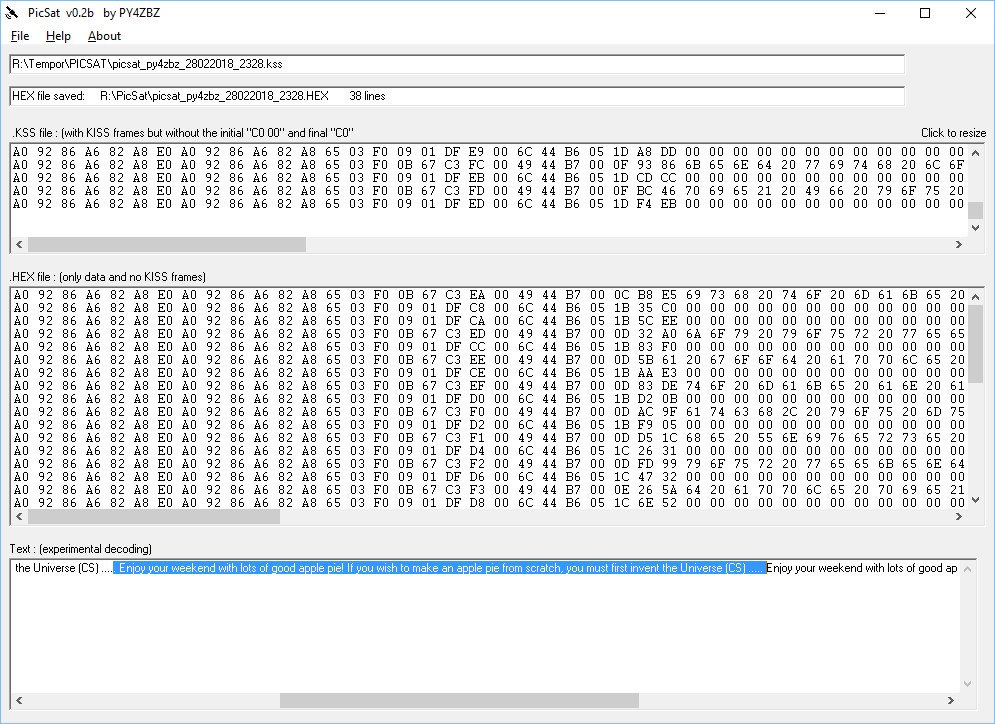Click the '.KSS file' section label
This screenshot has width=995, height=724.
tap(182, 133)
